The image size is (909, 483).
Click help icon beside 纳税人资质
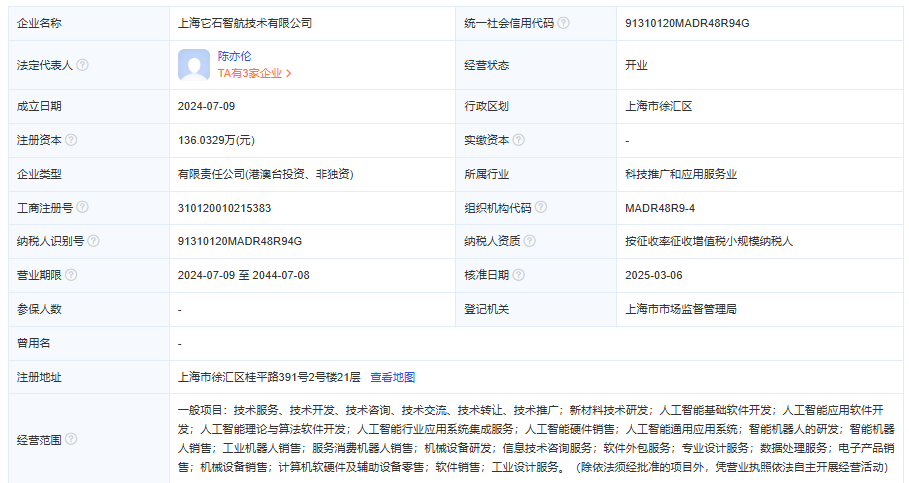(530, 241)
